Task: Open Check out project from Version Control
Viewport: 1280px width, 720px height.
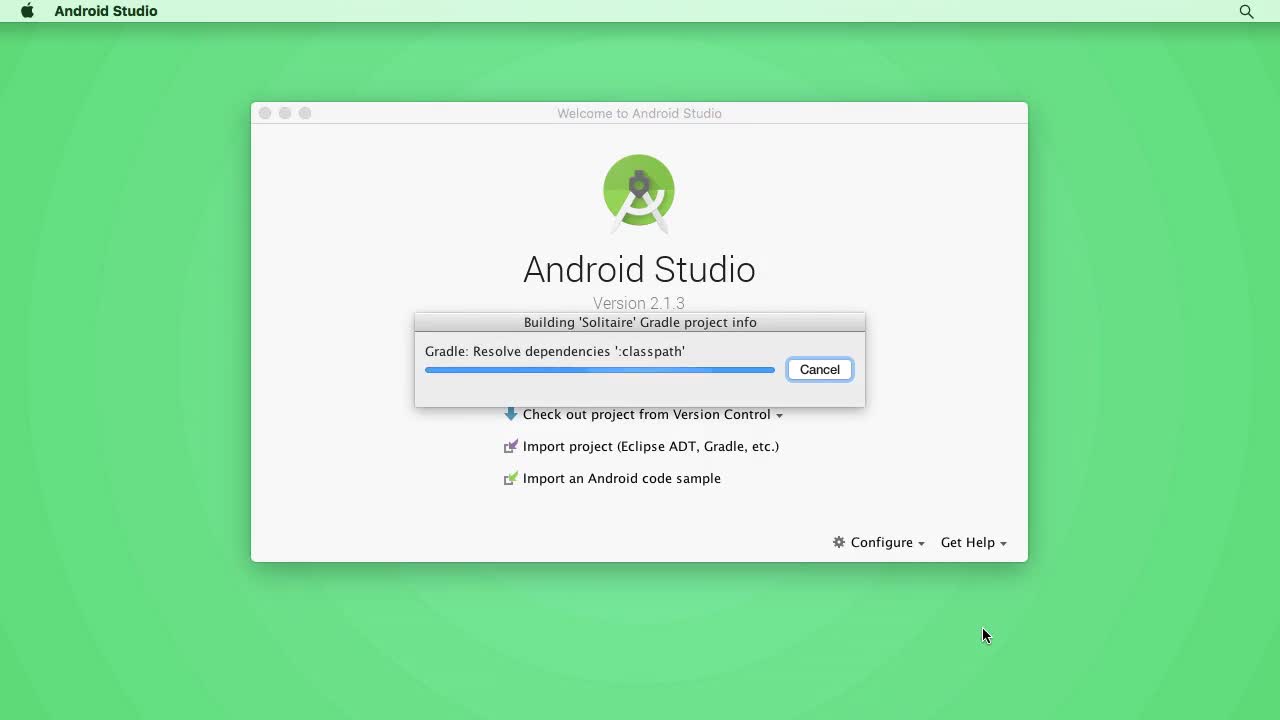Action: [646, 414]
